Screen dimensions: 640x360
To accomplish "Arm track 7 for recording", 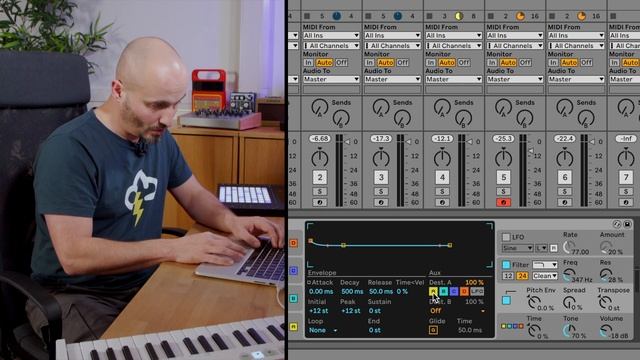I will coord(626,202).
